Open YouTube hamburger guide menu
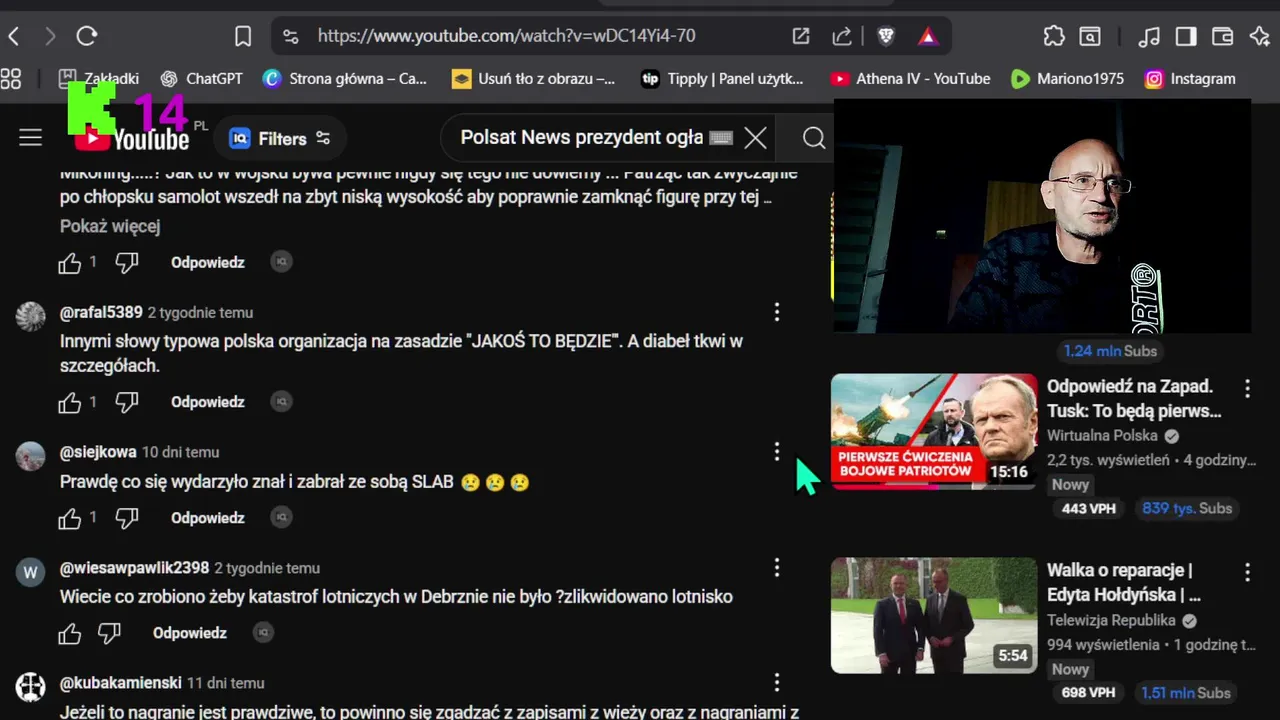The width and height of the screenshot is (1280, 720). [31, 138]
